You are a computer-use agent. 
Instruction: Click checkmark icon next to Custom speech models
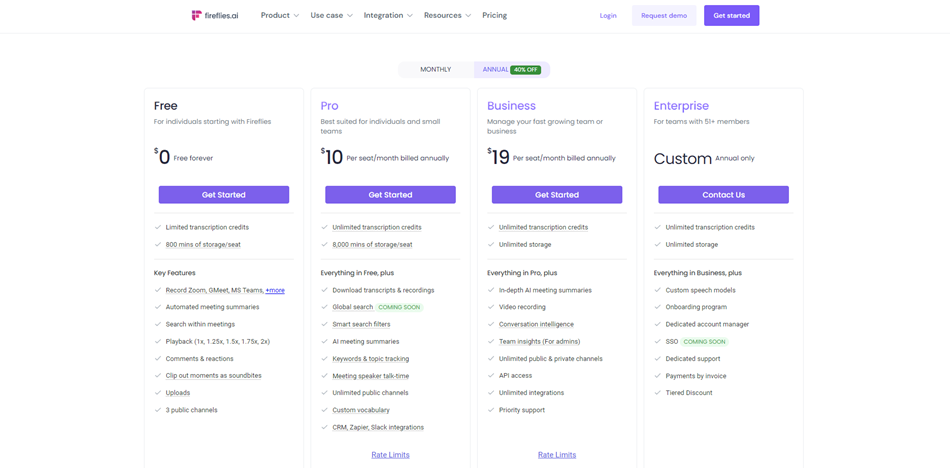pos(658,290)
